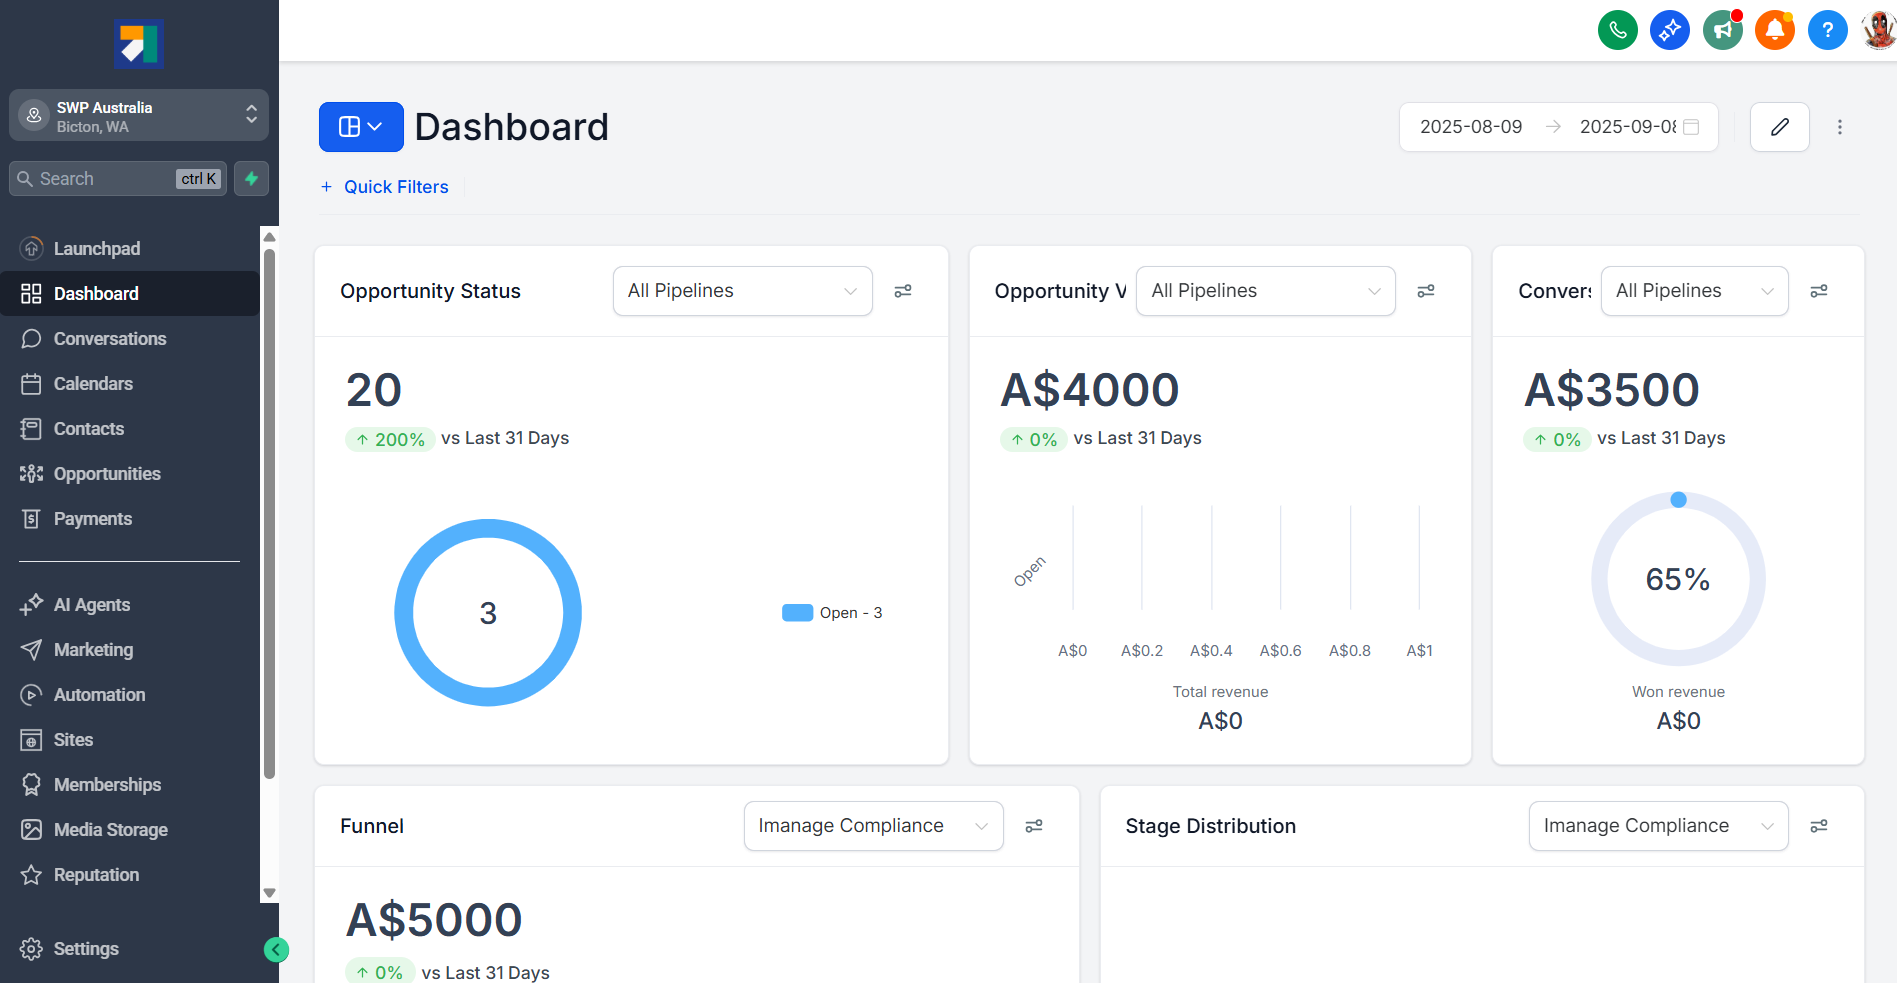Click the 2025-08-09 start date field
The image size is (1897, 983).
tap(1470, 127)
